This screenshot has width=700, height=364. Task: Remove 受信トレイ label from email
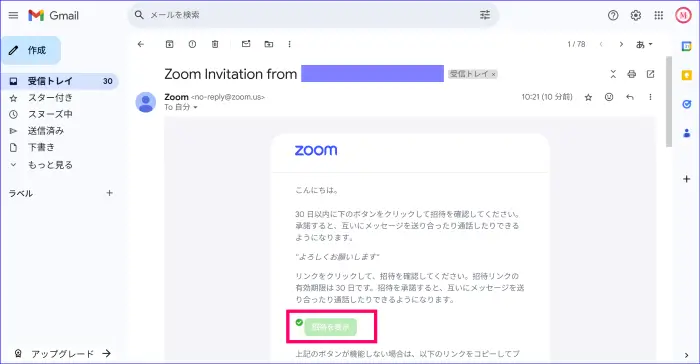pos(493,75)
